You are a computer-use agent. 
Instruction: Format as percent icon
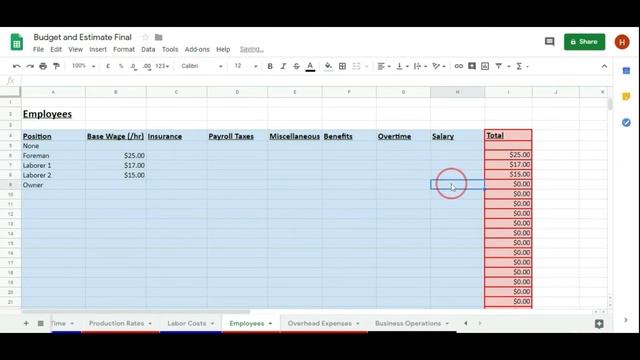point(121,66)
